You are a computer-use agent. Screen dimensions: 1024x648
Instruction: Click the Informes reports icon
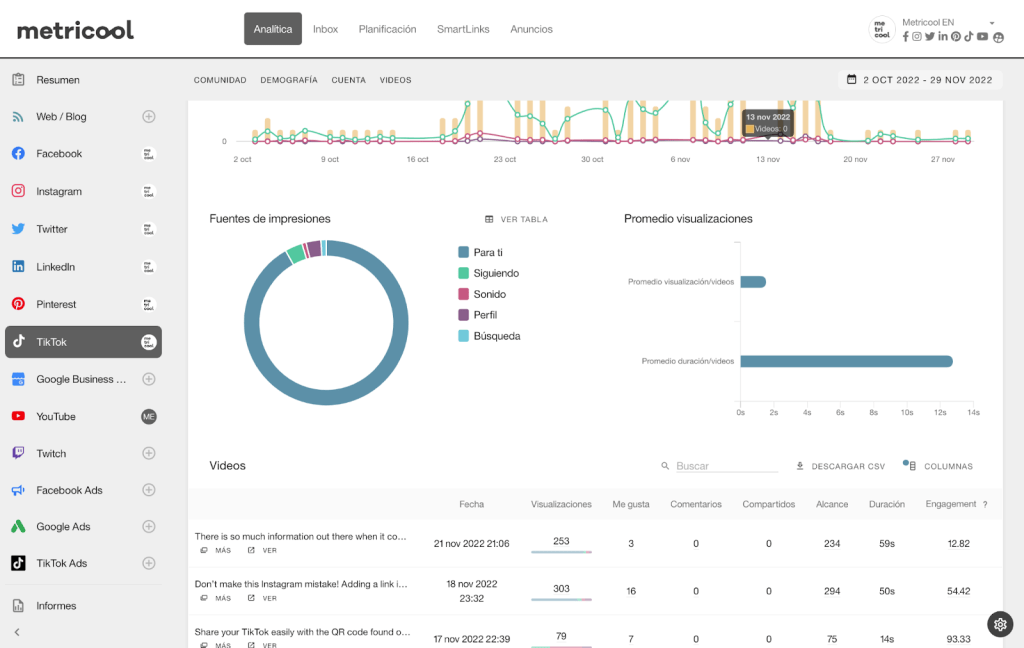18,606
